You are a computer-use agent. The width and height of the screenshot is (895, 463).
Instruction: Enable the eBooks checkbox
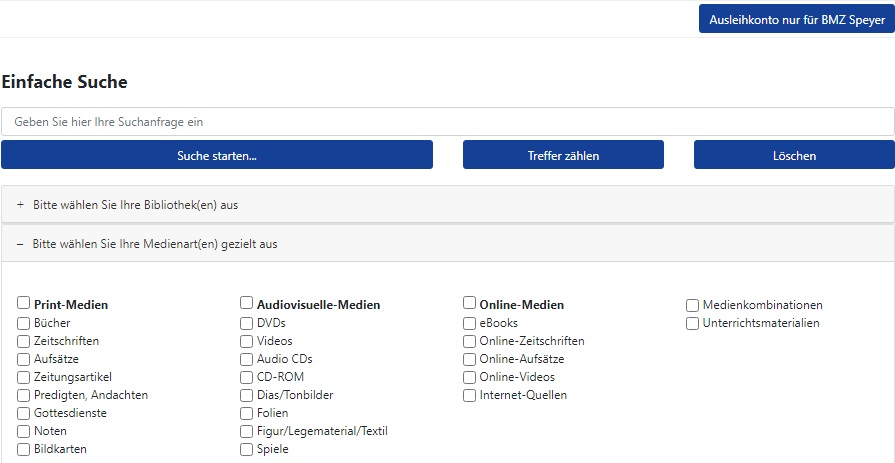tap(469, 324)
